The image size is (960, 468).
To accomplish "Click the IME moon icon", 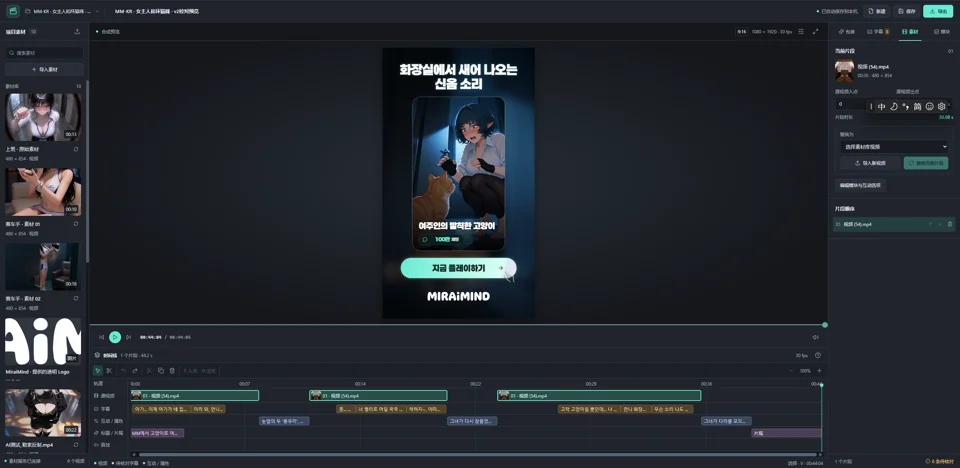I will [894, 106].
